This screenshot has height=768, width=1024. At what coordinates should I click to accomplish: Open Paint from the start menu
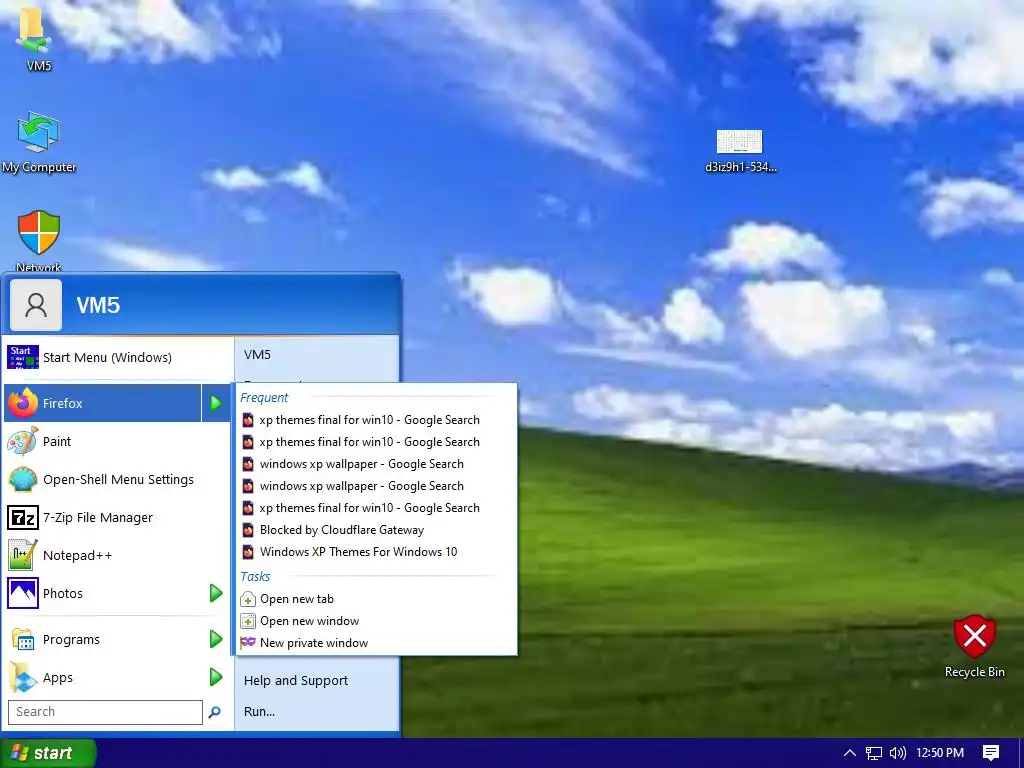[118, 441]
